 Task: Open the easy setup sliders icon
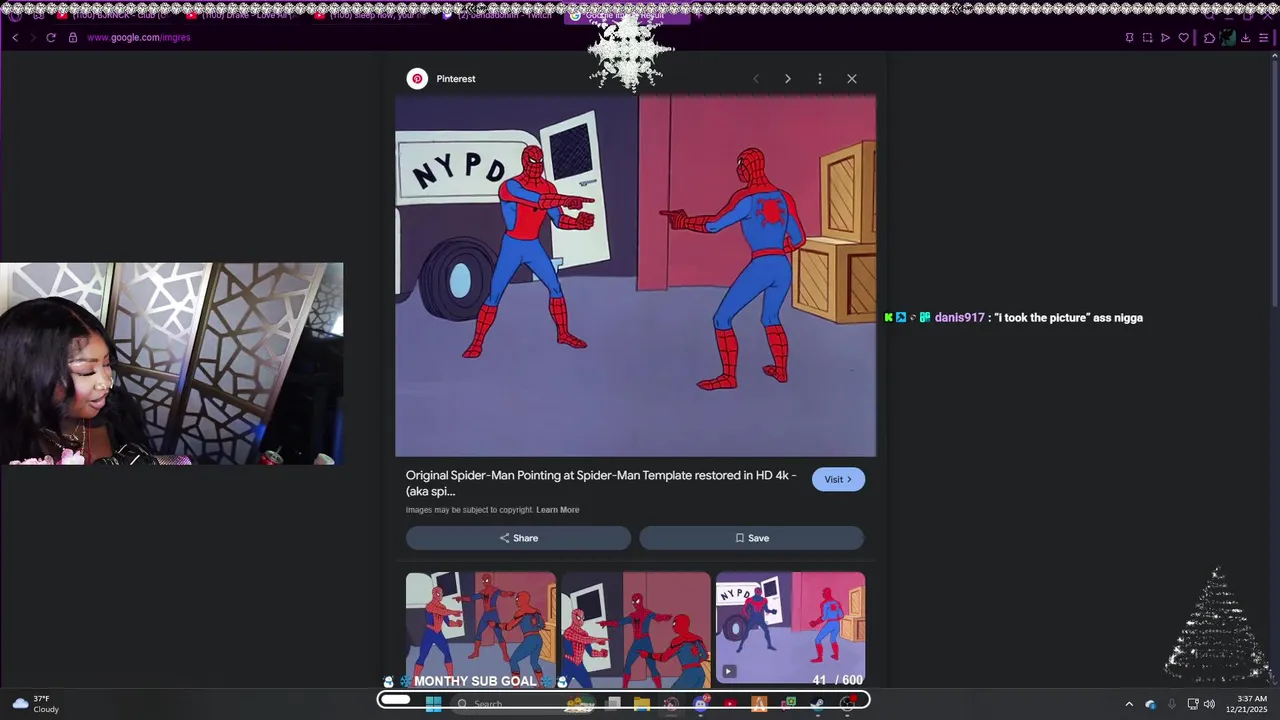pos(1264,38)
